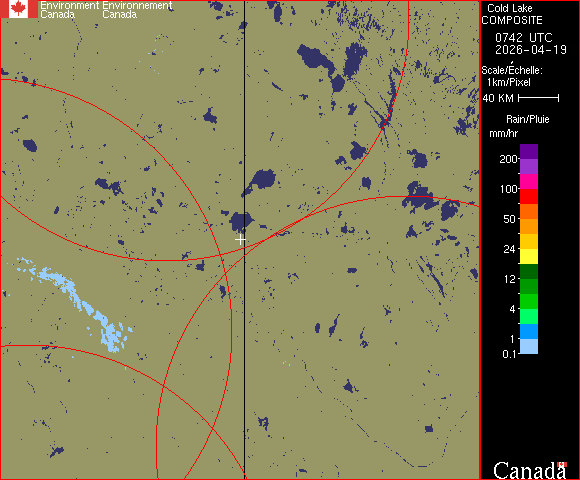Click the 0742 UTC timestamp
Screen dimensions: 580x480
click(524, 38)
